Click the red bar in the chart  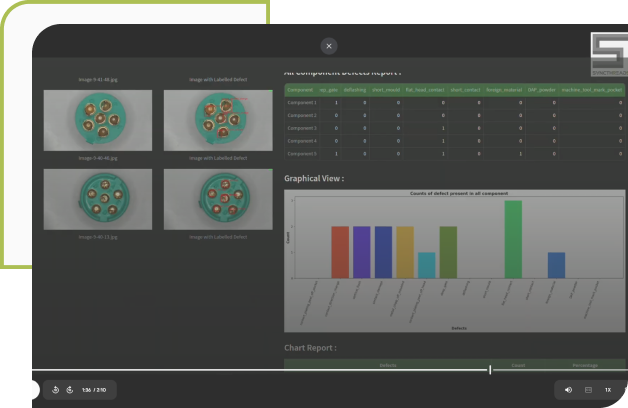click(340, 252)
